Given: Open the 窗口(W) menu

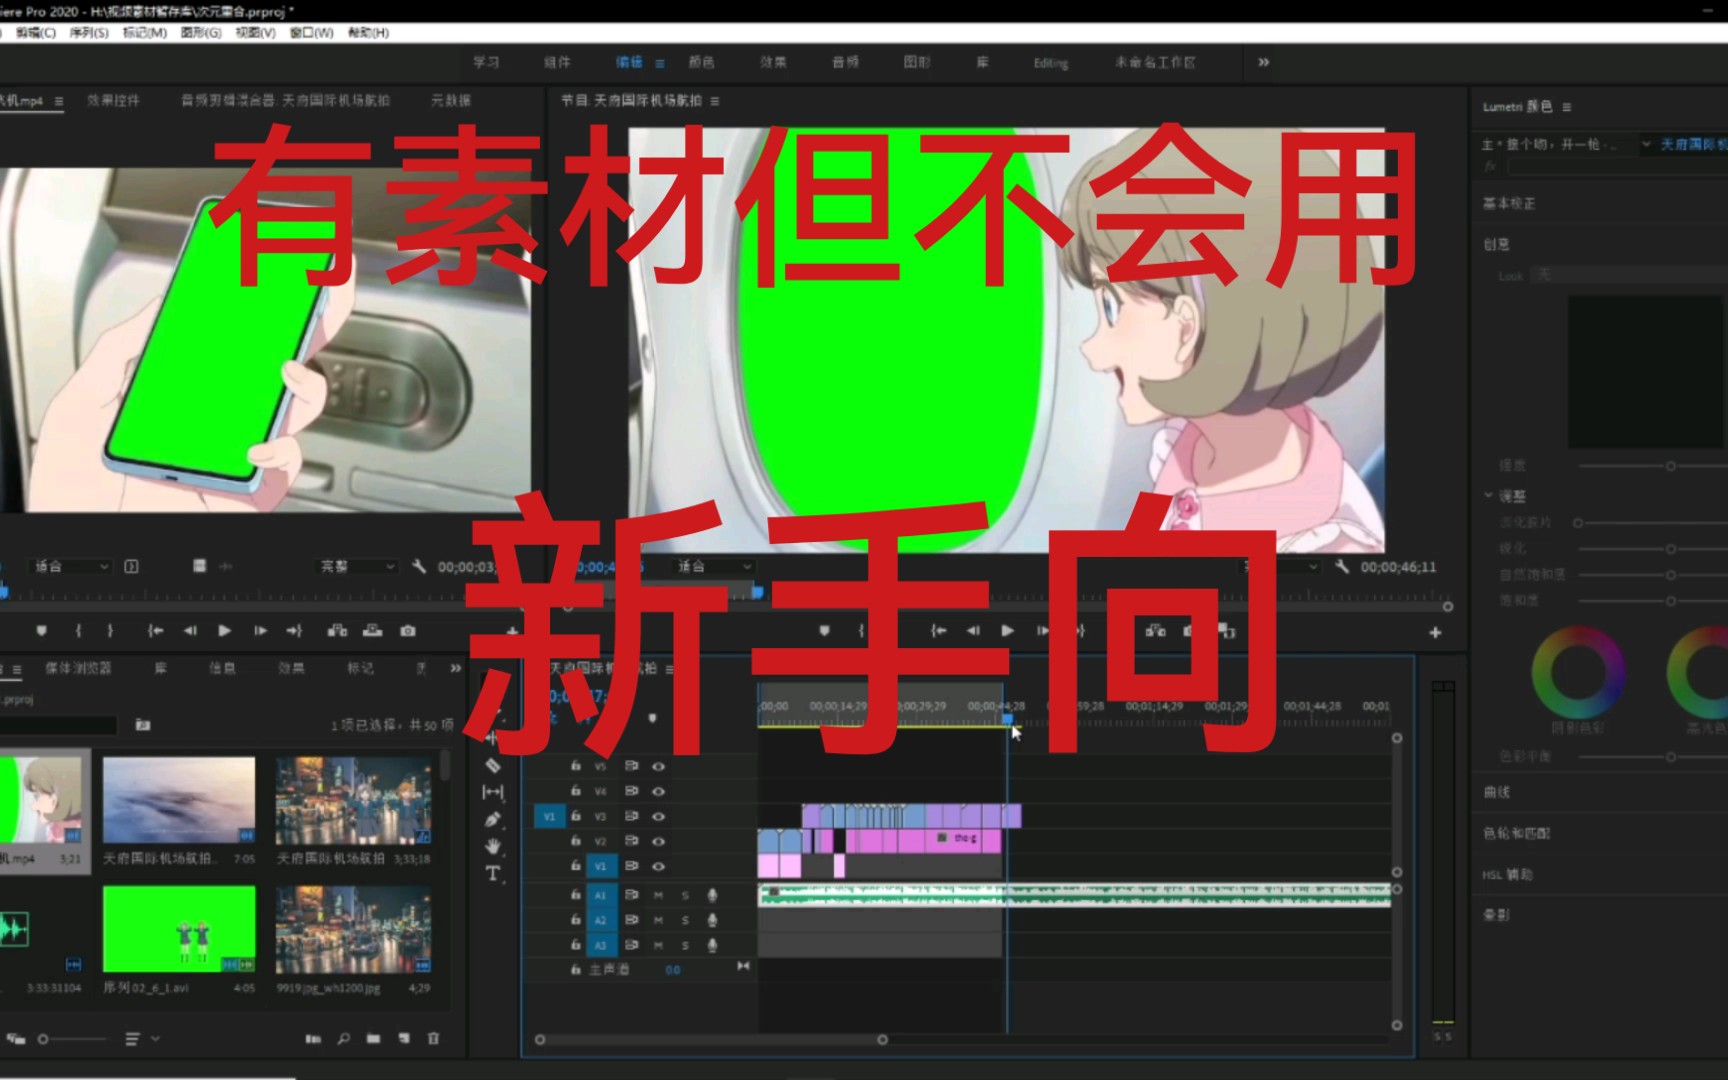Looking at the screenshot, I should coord(311,33).
